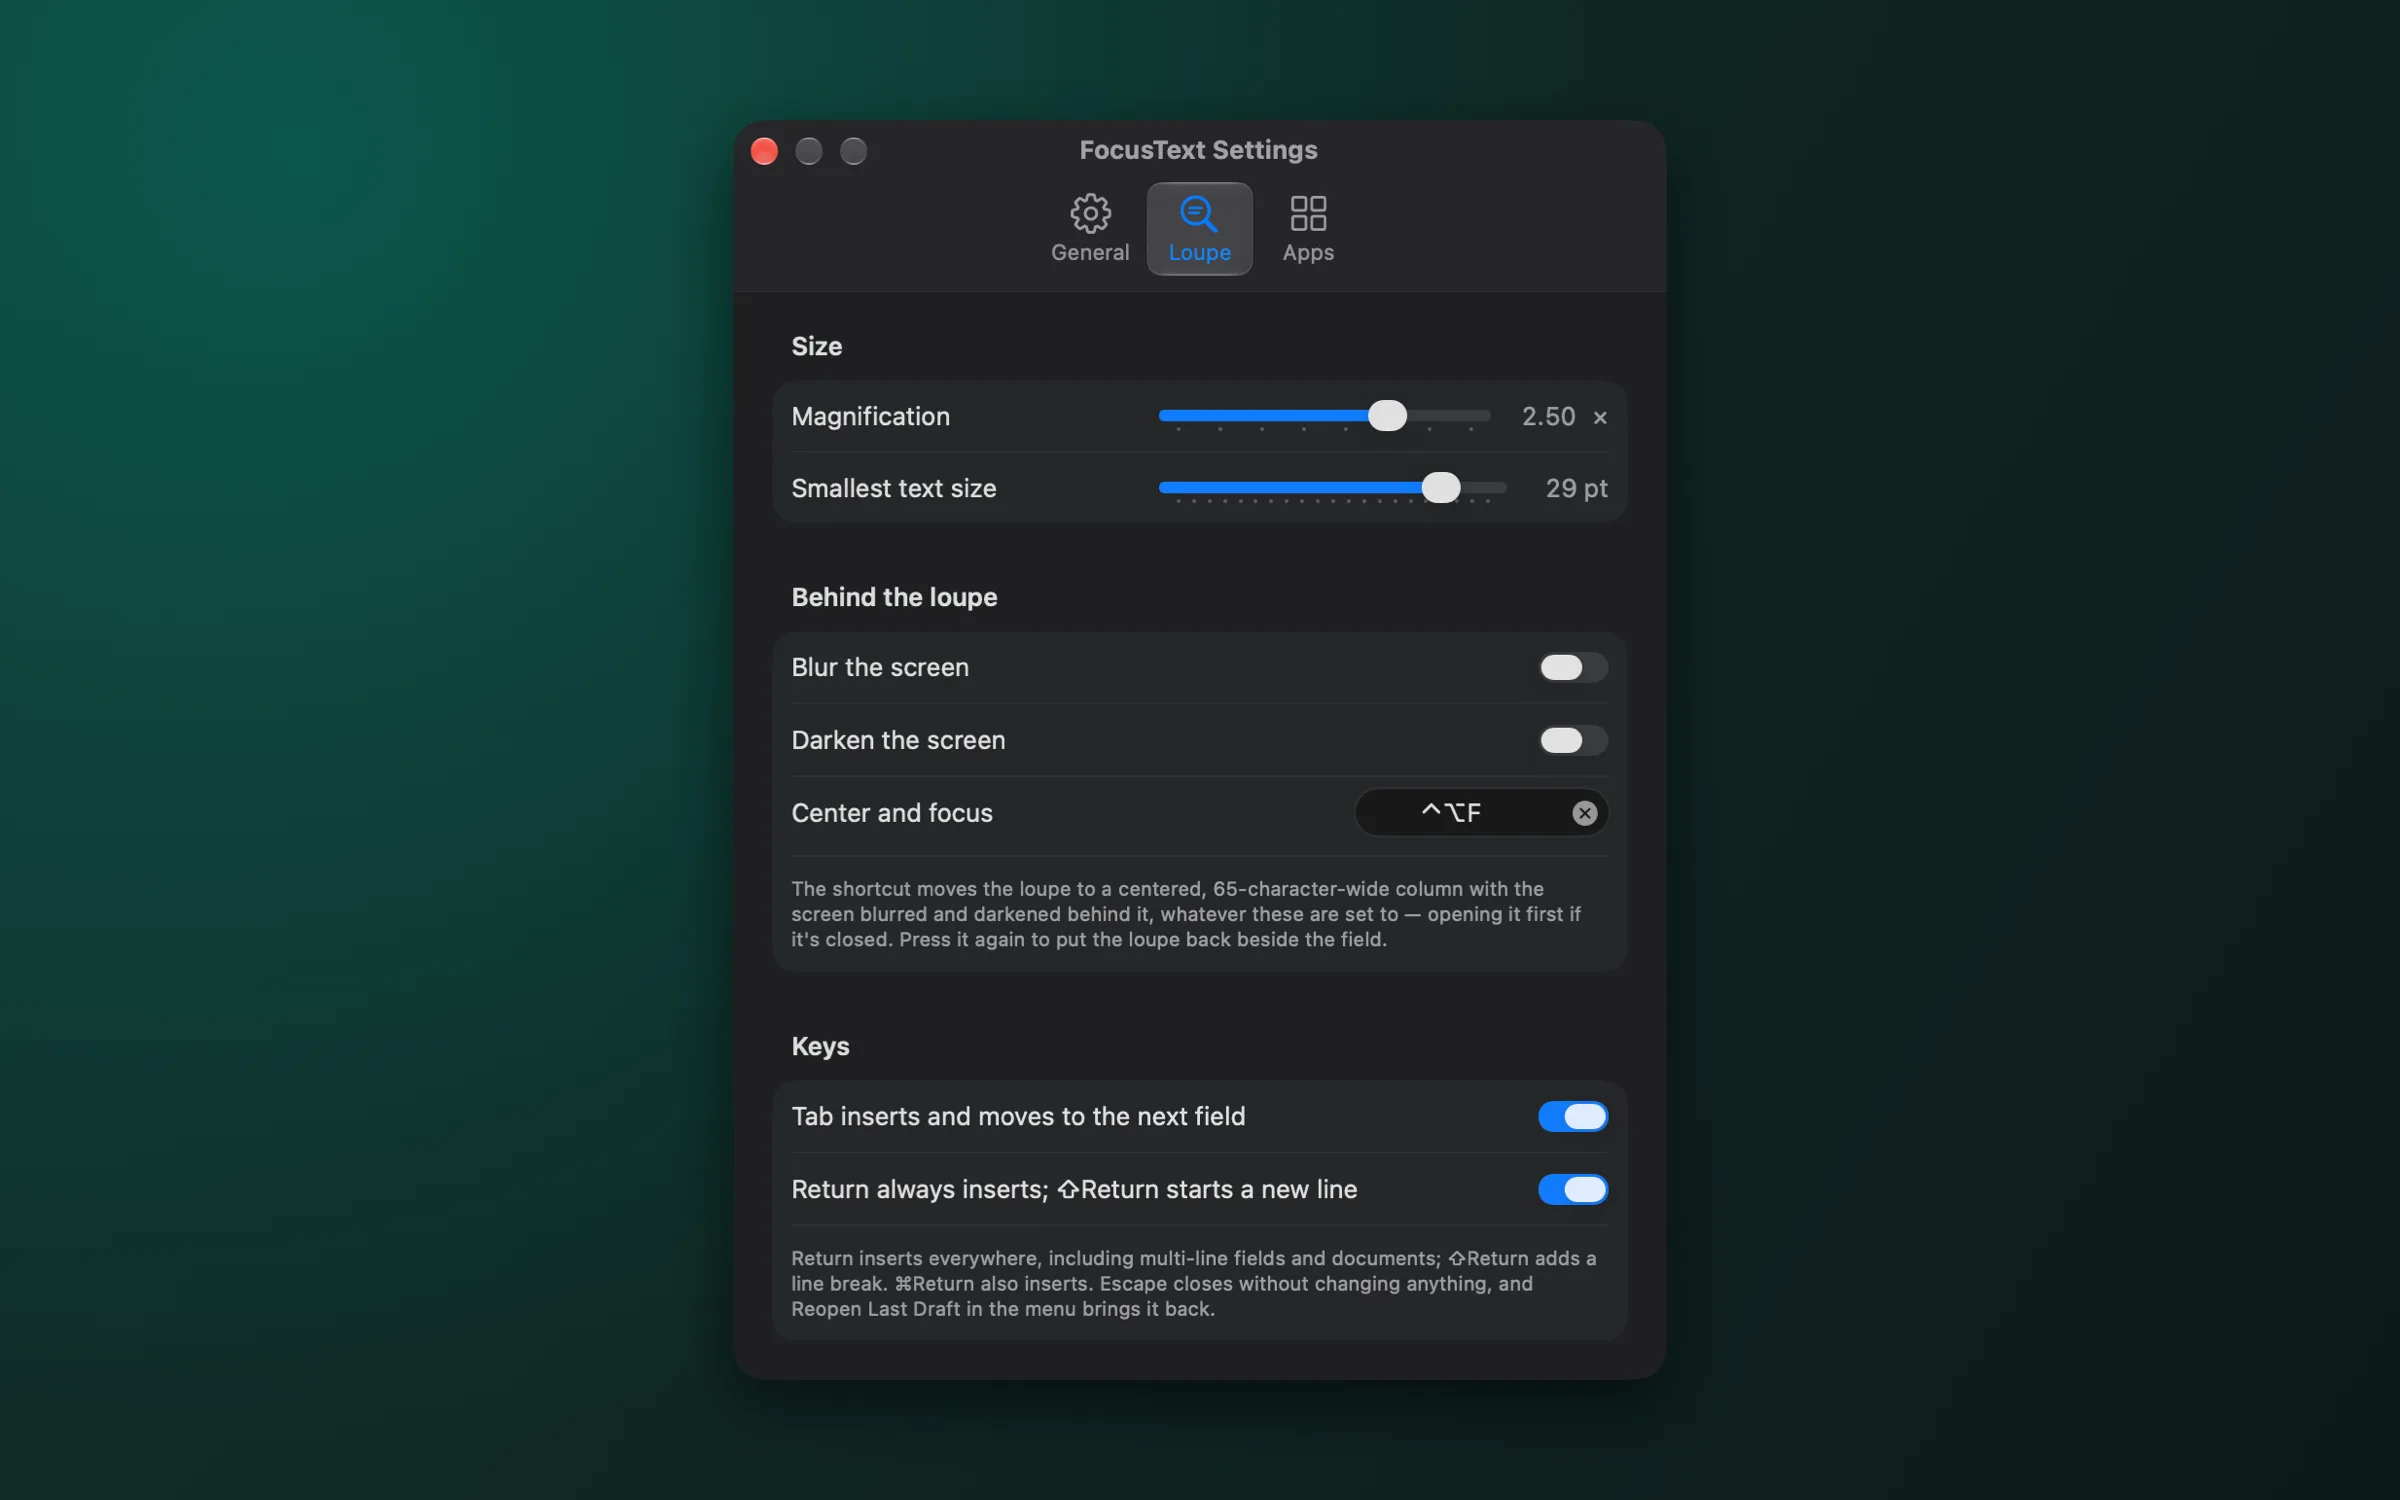Enable Blur the screen toggle
This screenshot has height=1500, width=2400.
coord(1572,667)
